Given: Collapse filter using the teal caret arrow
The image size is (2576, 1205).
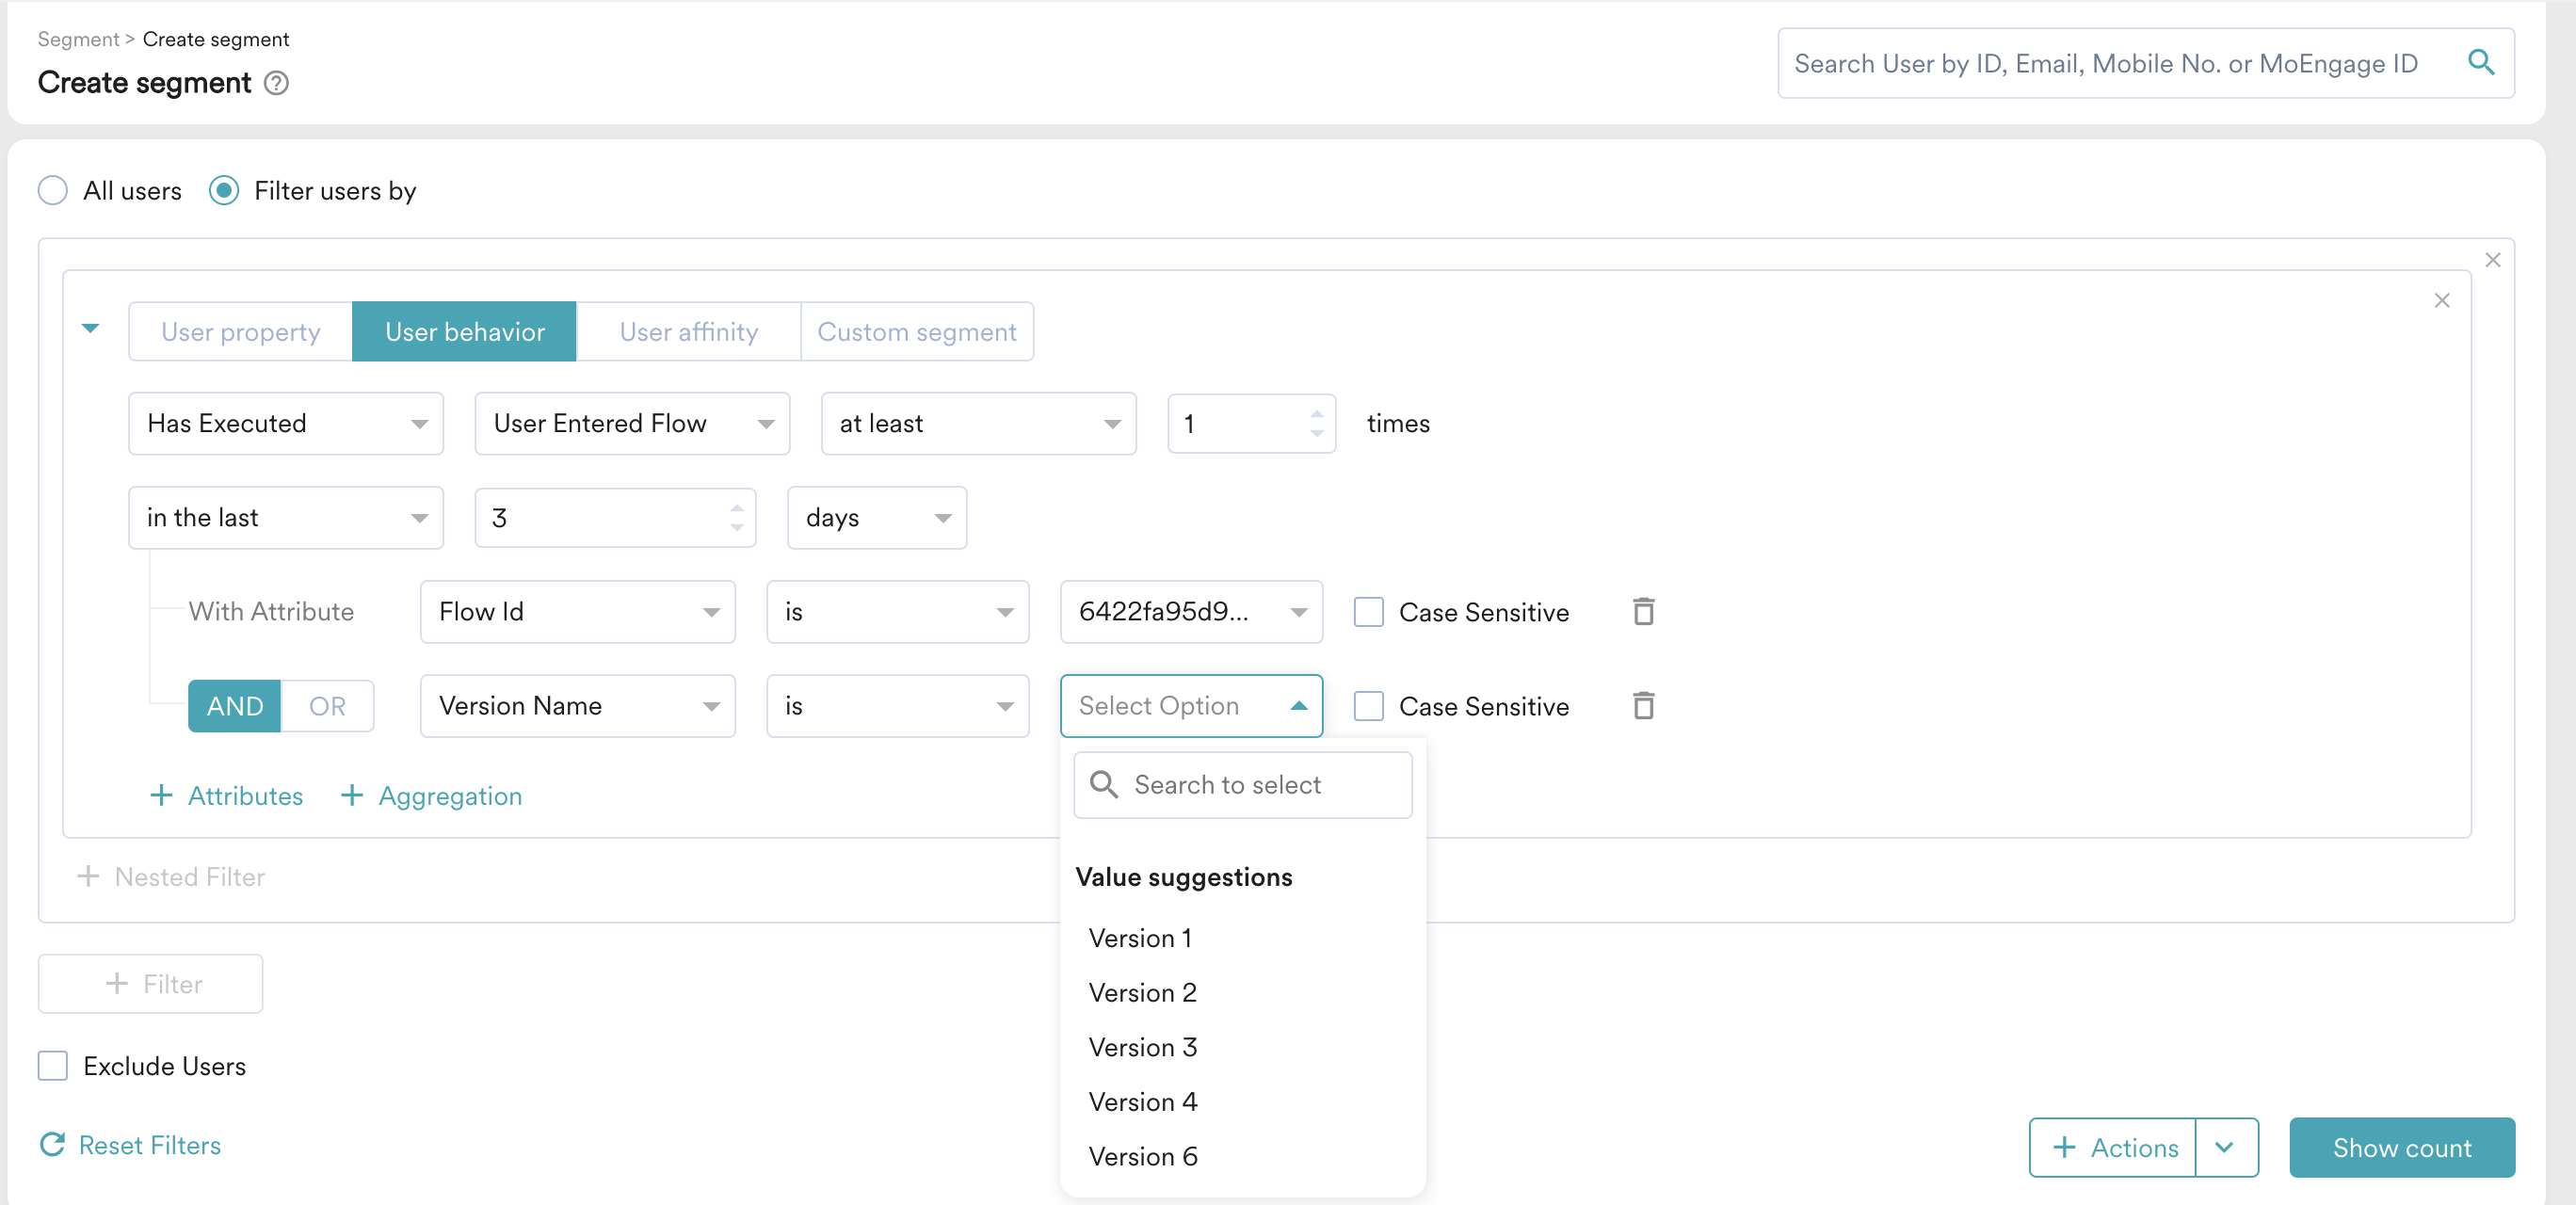Looking at the screenshot, I should (91, 328).
